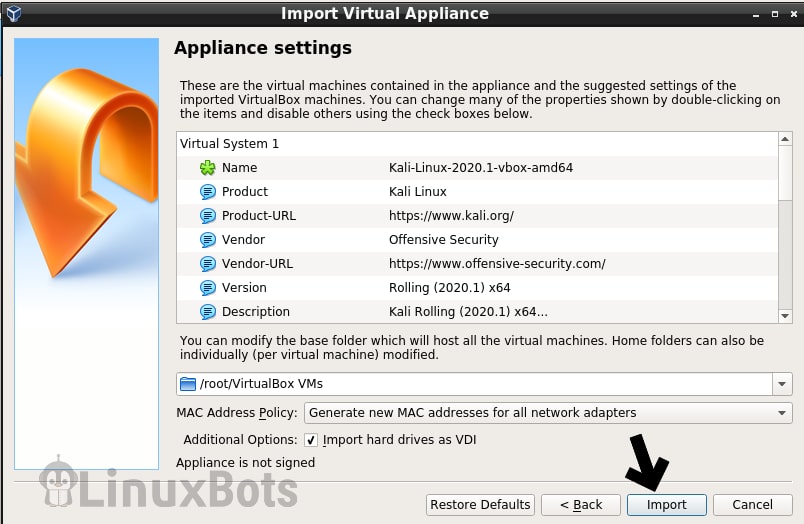Image resolution: width=804 pixels, height=524 pixels.
Task: Click the Description label
Action: click(255, 312)
